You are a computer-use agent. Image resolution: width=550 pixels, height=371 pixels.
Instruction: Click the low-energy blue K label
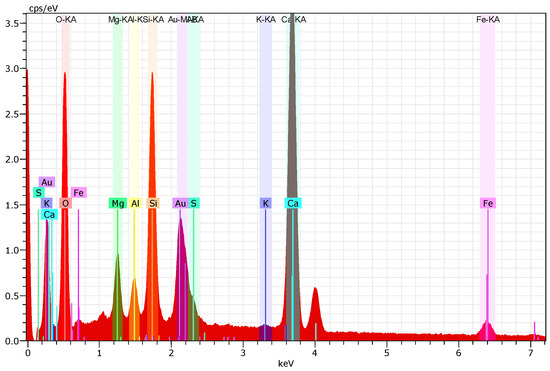tap(46, 203)
